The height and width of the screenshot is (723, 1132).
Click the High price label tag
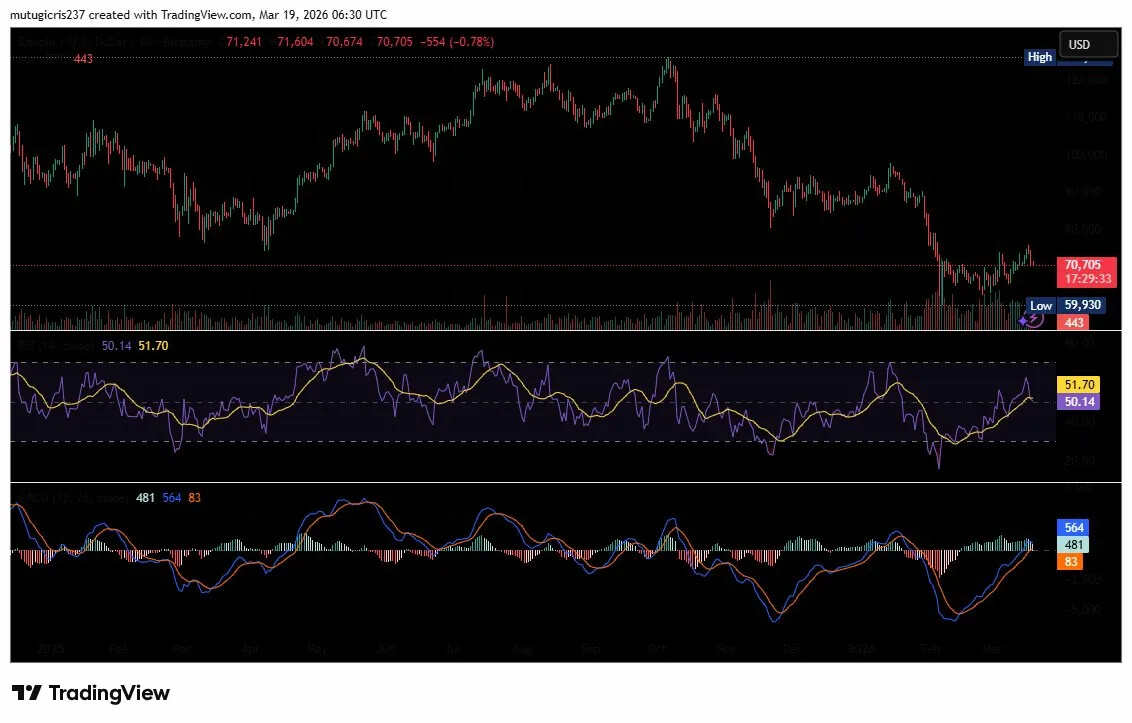(x=1040, y=57)
